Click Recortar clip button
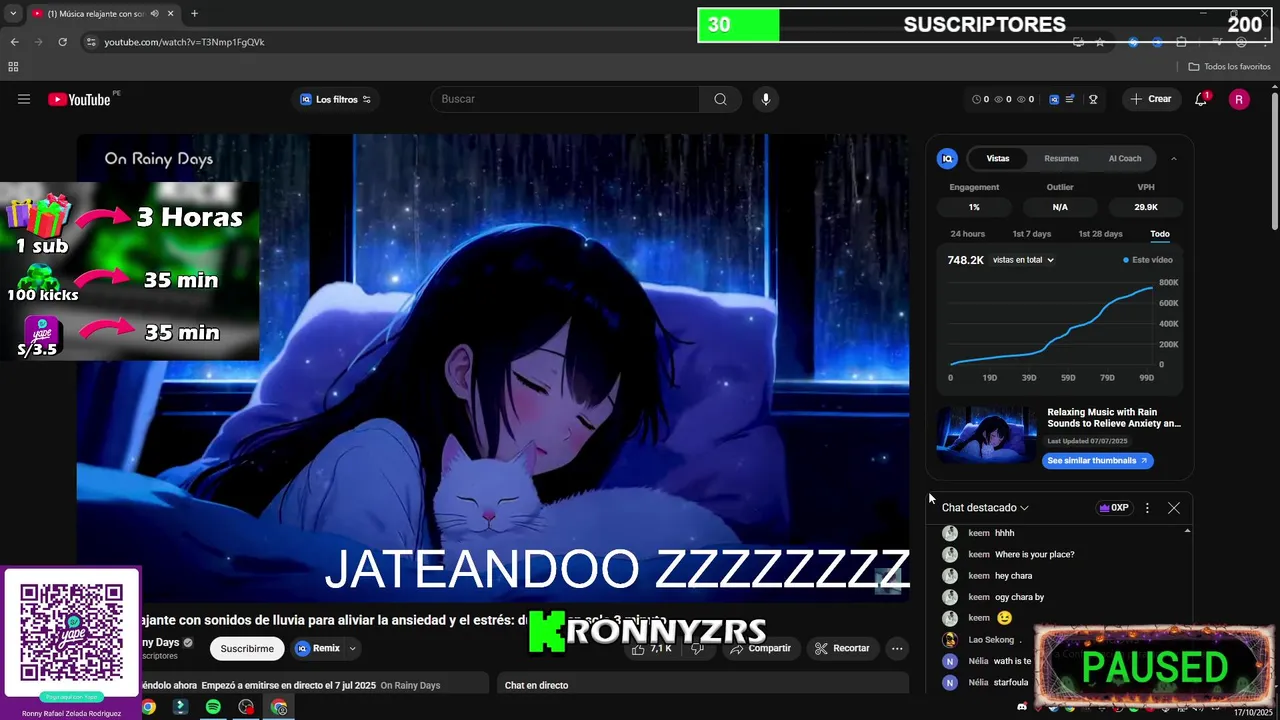This screenshot has height=720, width=1280. (x=842, y=649)
